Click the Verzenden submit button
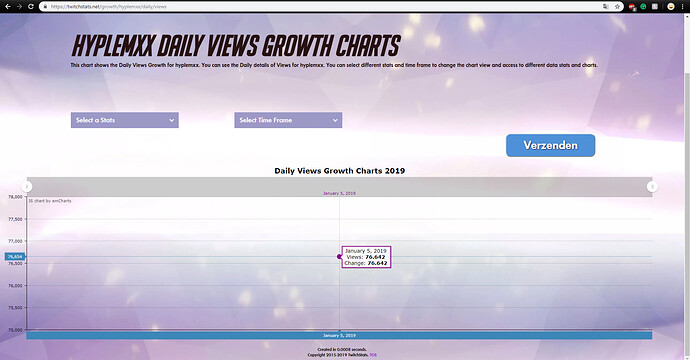 [x=551, y=145]
